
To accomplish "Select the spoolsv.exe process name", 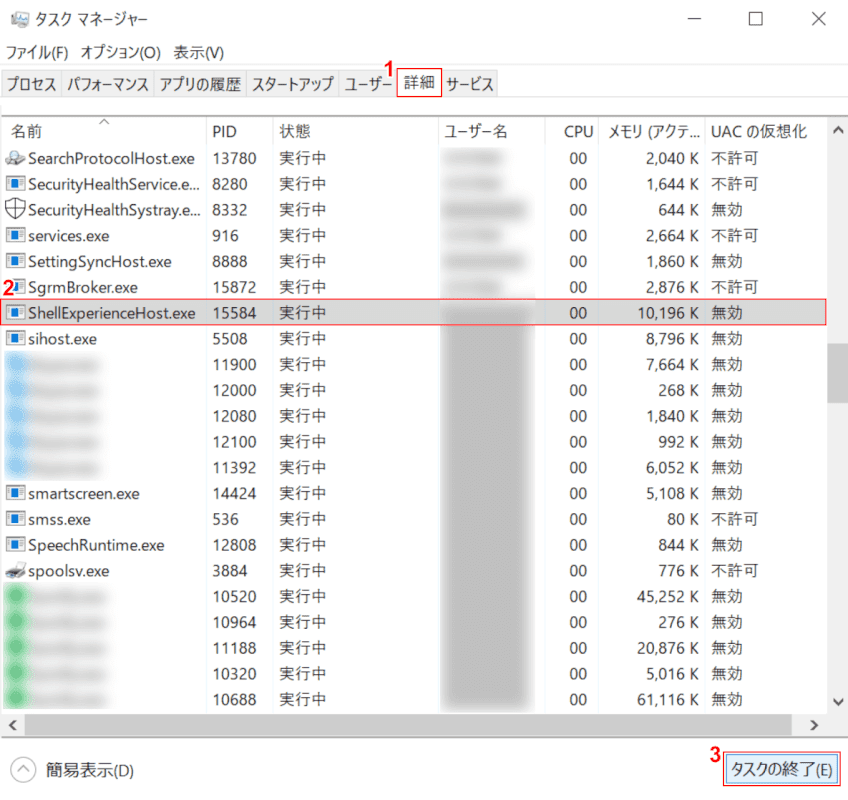I will point(69,571).
